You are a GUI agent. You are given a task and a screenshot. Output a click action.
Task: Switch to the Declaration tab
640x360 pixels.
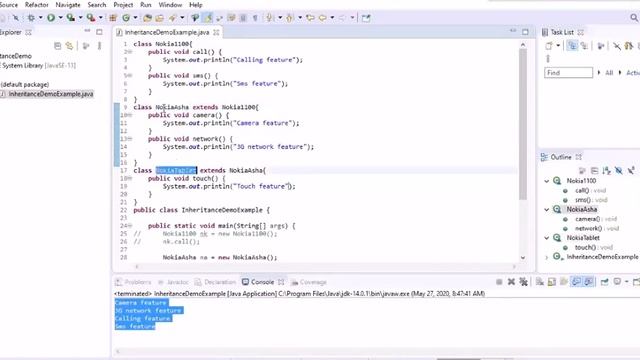(216, 282)
